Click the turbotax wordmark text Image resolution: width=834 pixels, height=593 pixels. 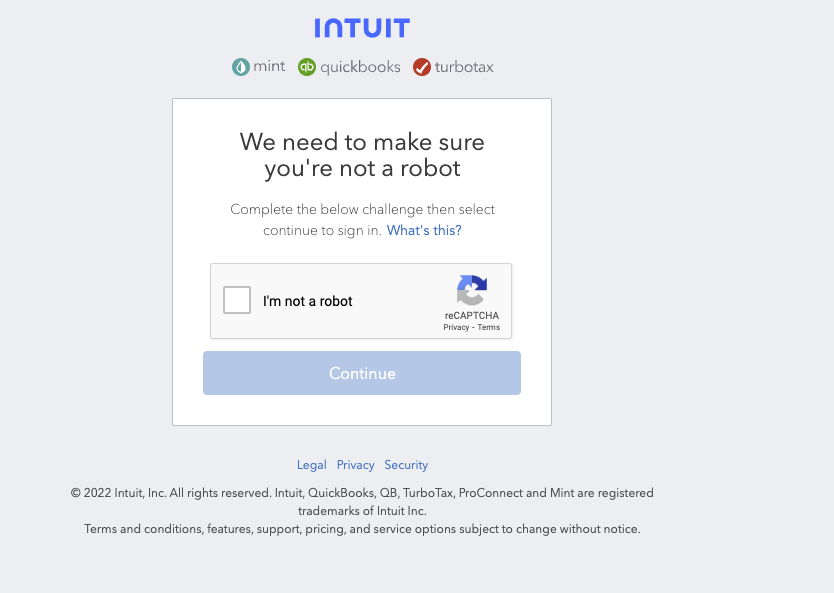click(463, 67)
